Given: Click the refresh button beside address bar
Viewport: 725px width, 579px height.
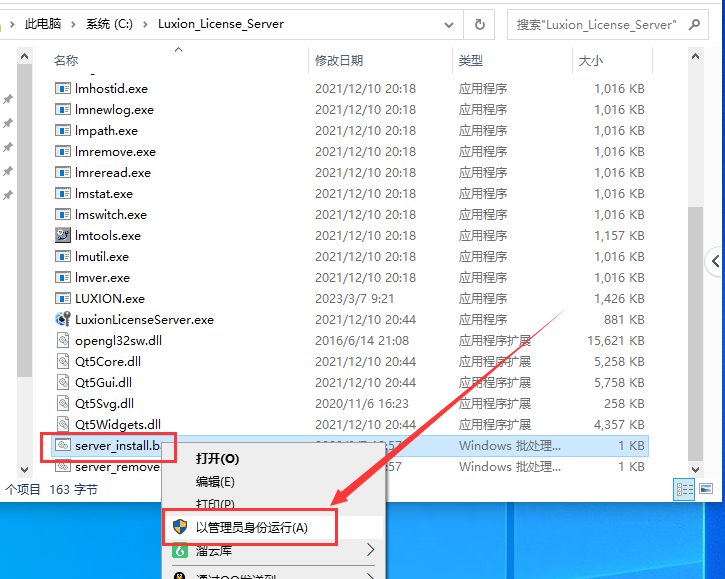Looking at the screenshot, I should 480,25.
